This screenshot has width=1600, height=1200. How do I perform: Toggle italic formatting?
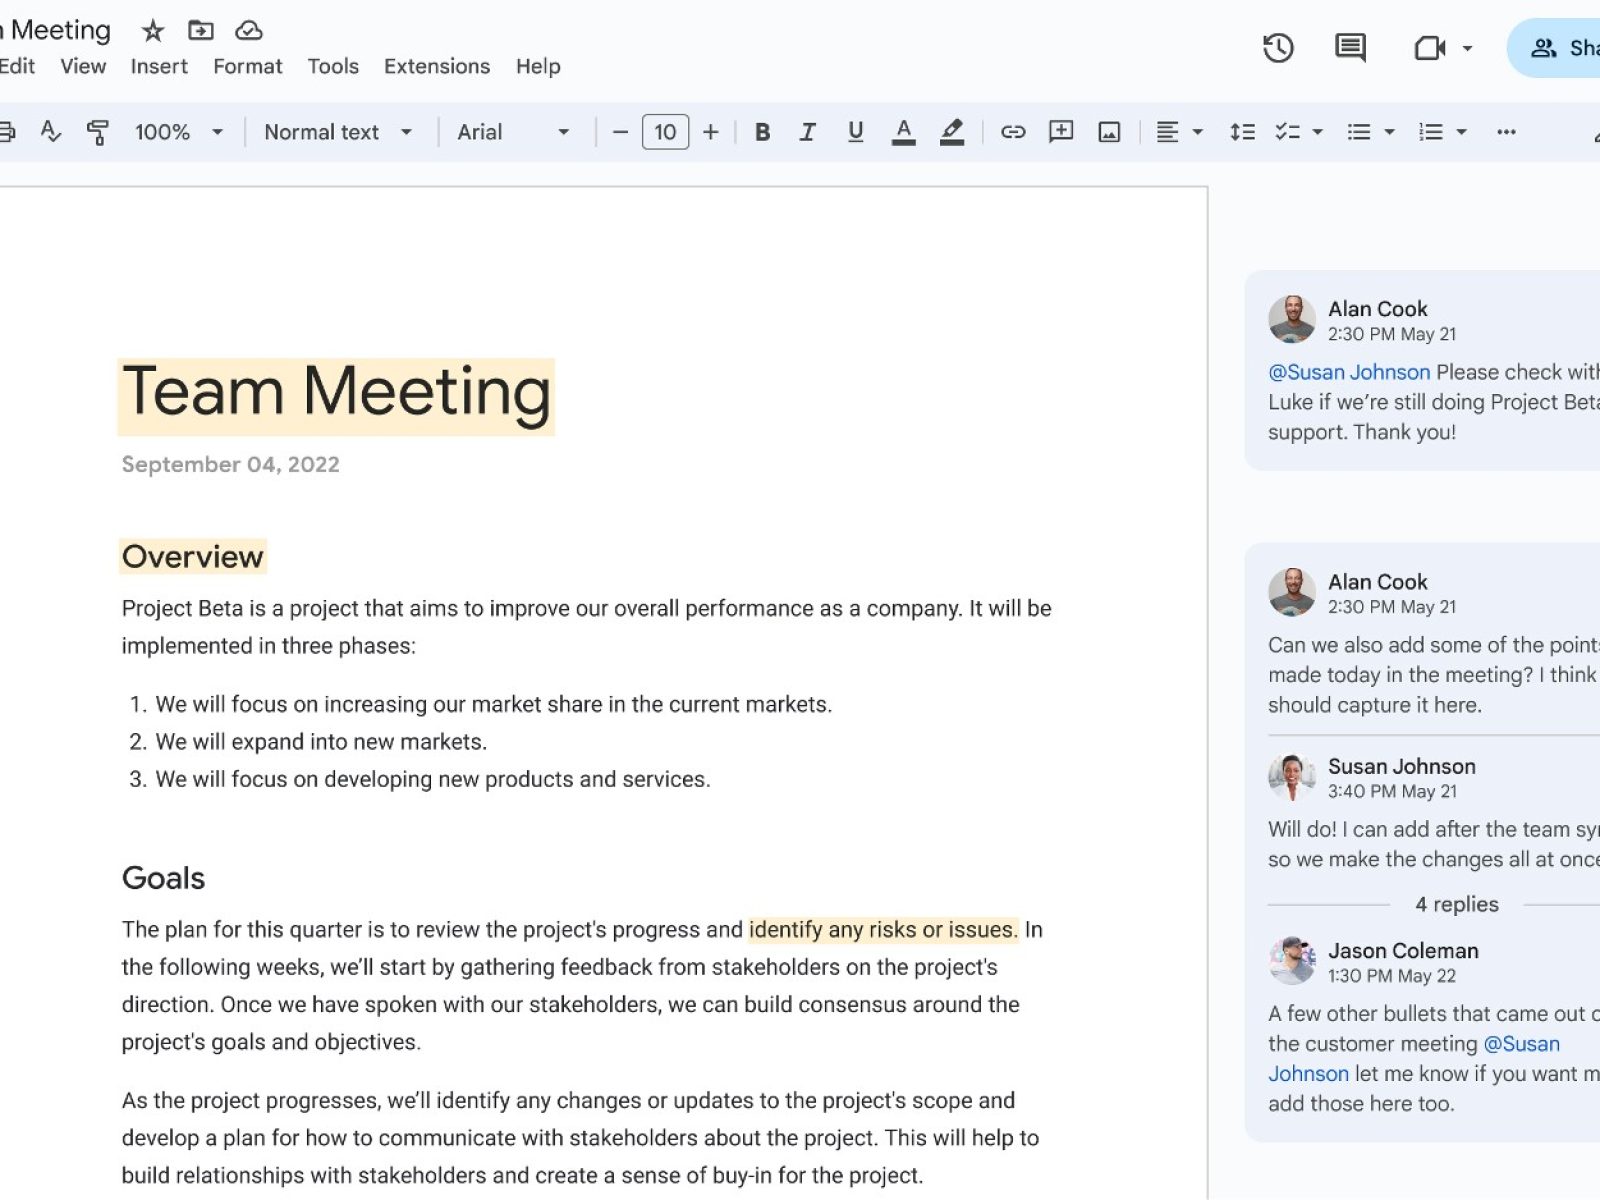click(808, 132)
